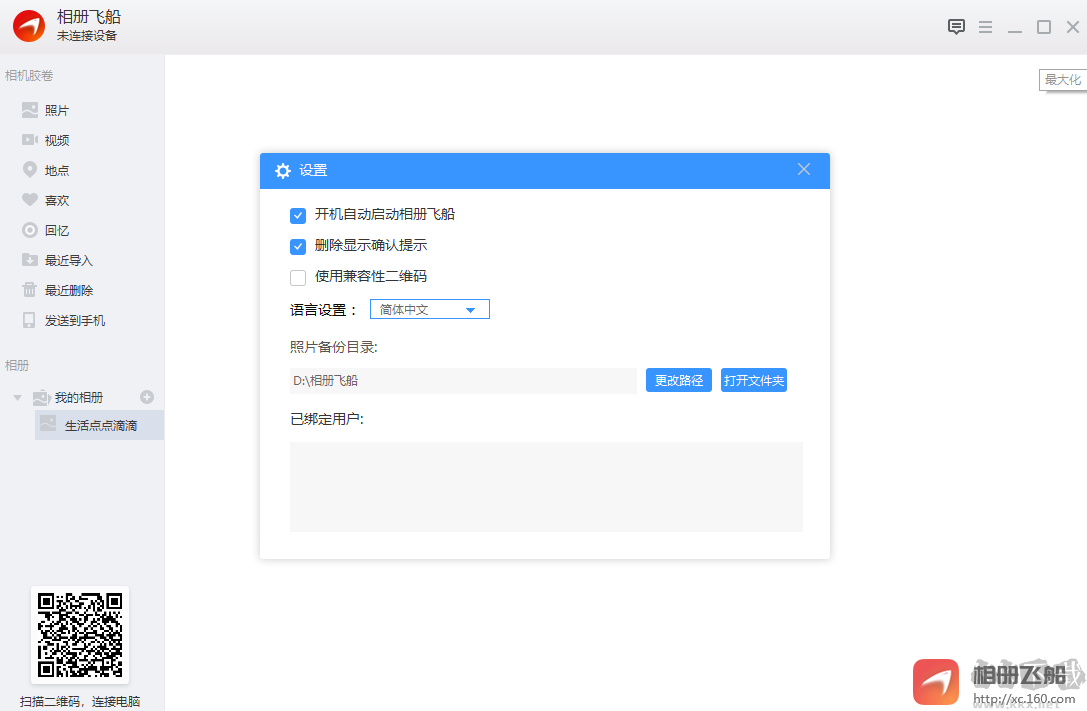The image size is (1087, 711).
Task: Click the app logo at top left
Action: [29, 25]
